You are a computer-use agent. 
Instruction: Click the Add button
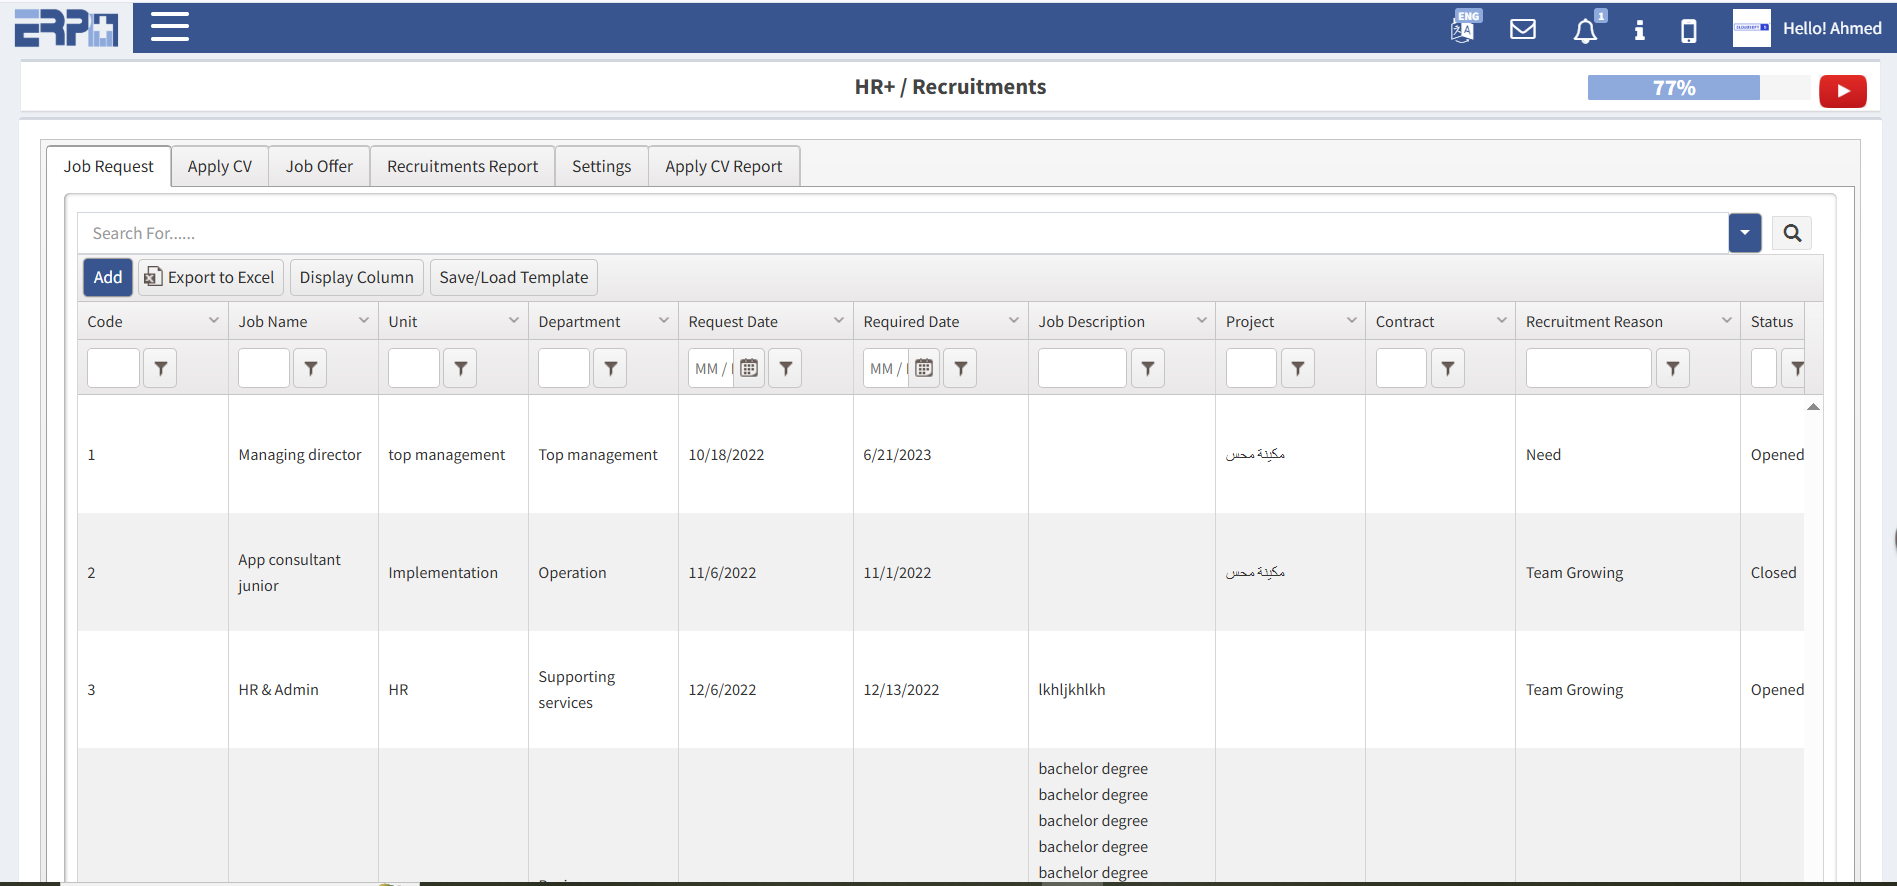click(108, 277)
